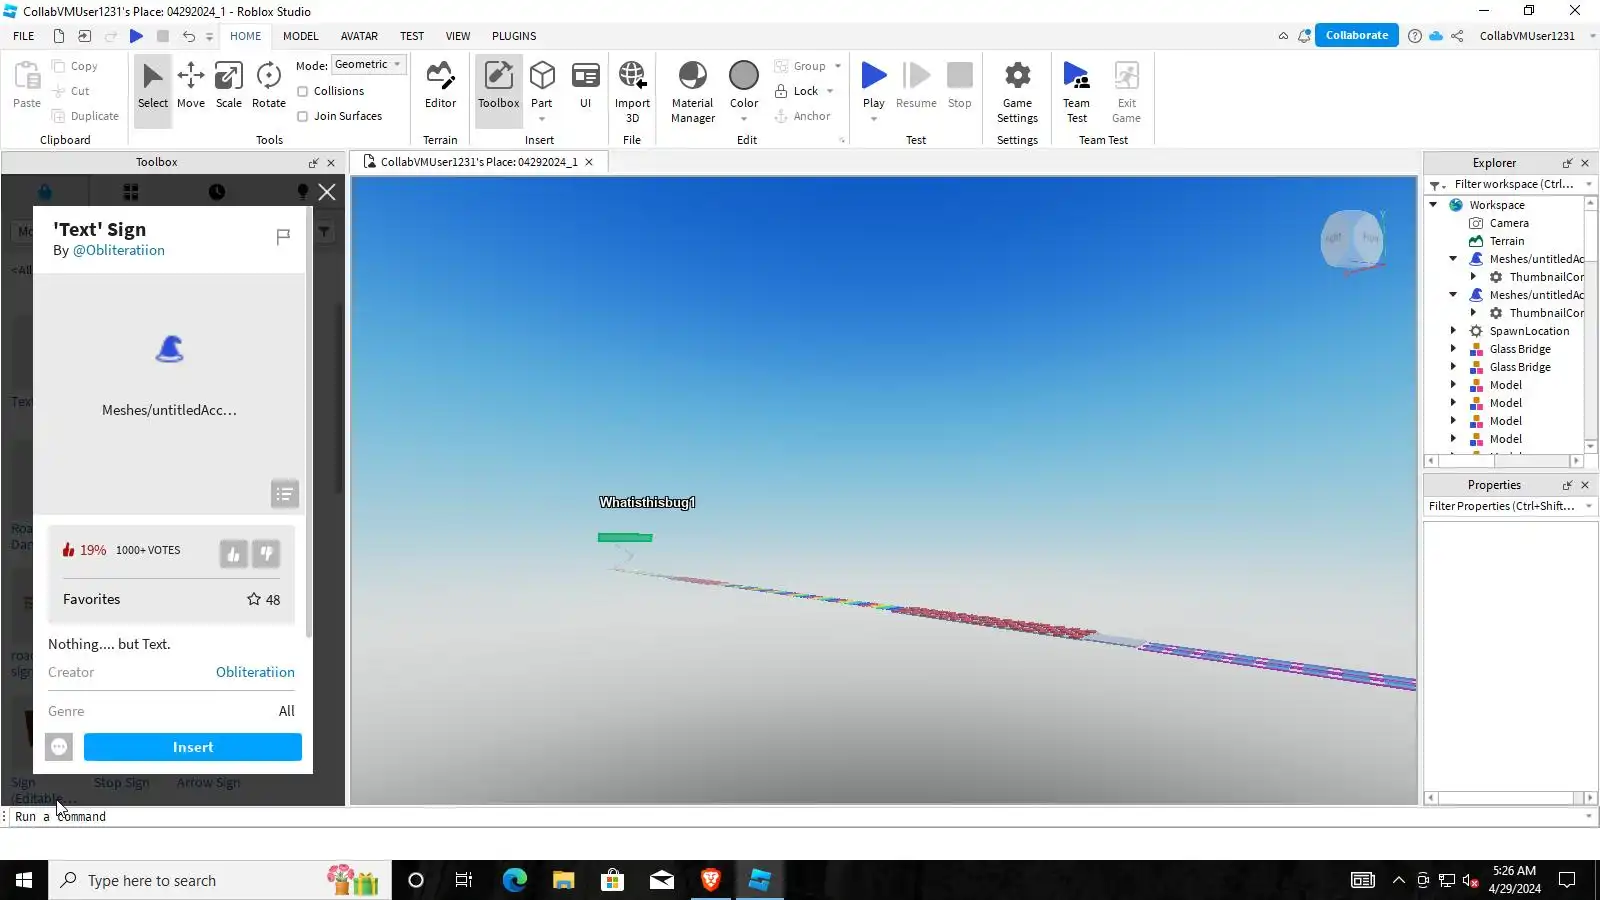Enable the Join Surfaces checkbox
This screenshot has height=900, width=1600.
tap(303, 116)
